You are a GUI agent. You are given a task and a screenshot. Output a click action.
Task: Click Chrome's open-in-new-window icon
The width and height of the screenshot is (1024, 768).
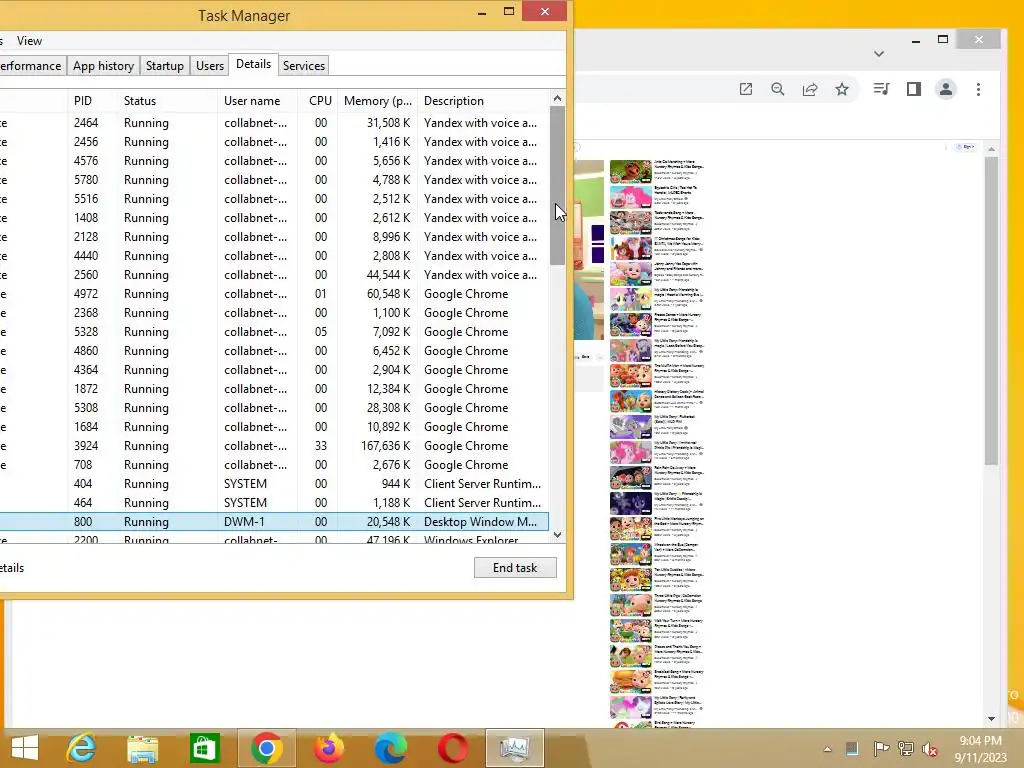(746, 89)
